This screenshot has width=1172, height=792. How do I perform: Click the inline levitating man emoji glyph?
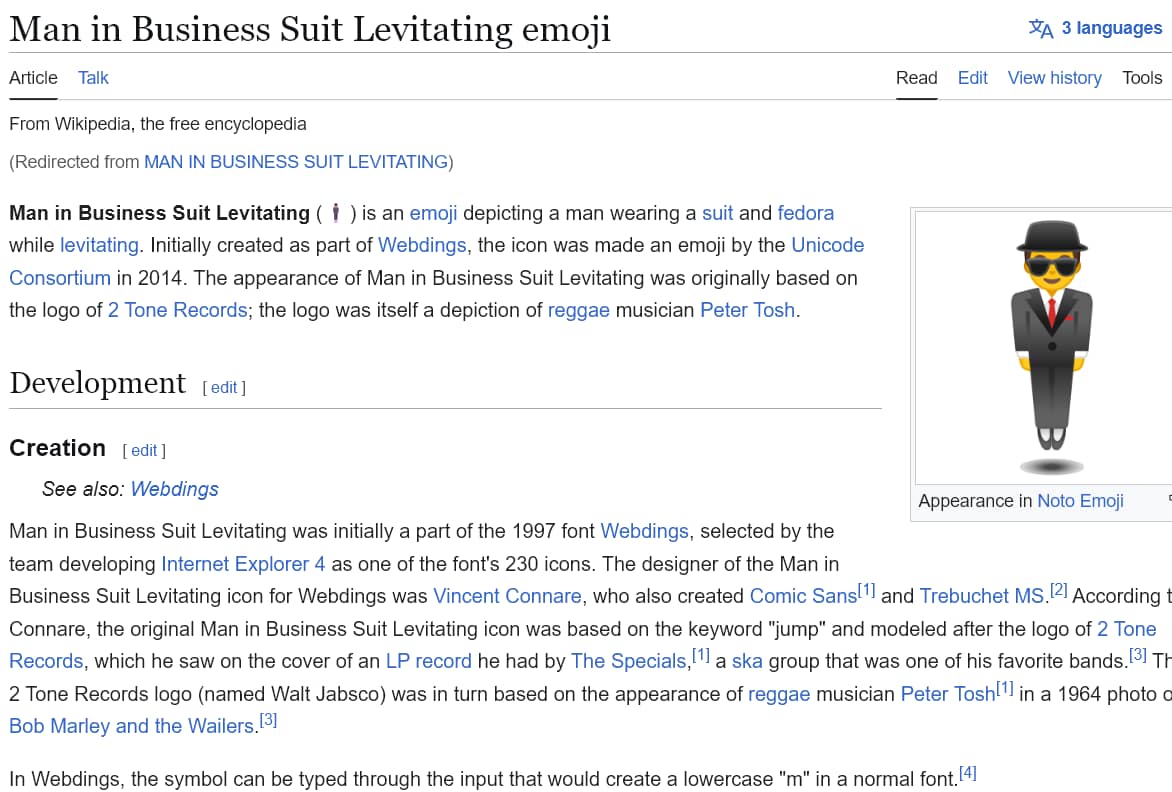click(336, 213)
